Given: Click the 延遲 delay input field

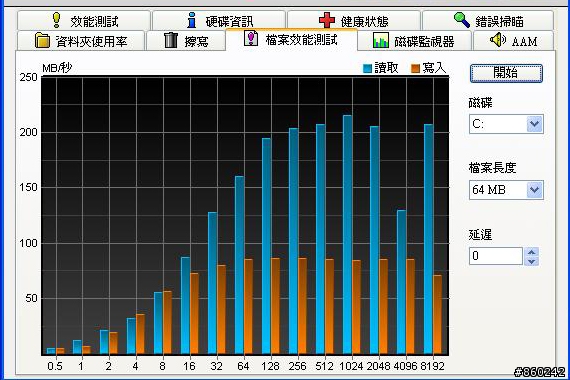Looking at the screenshot, I should tap(496, 256).
